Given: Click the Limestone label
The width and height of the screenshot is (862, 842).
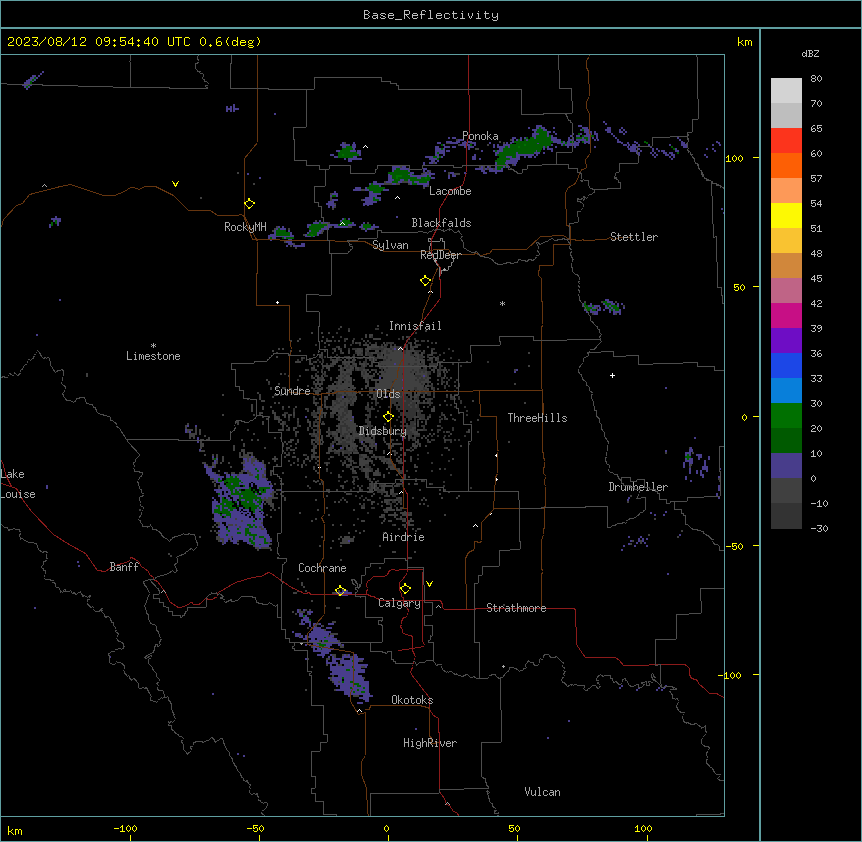Looking at the screenshot, I should (153, 356).
